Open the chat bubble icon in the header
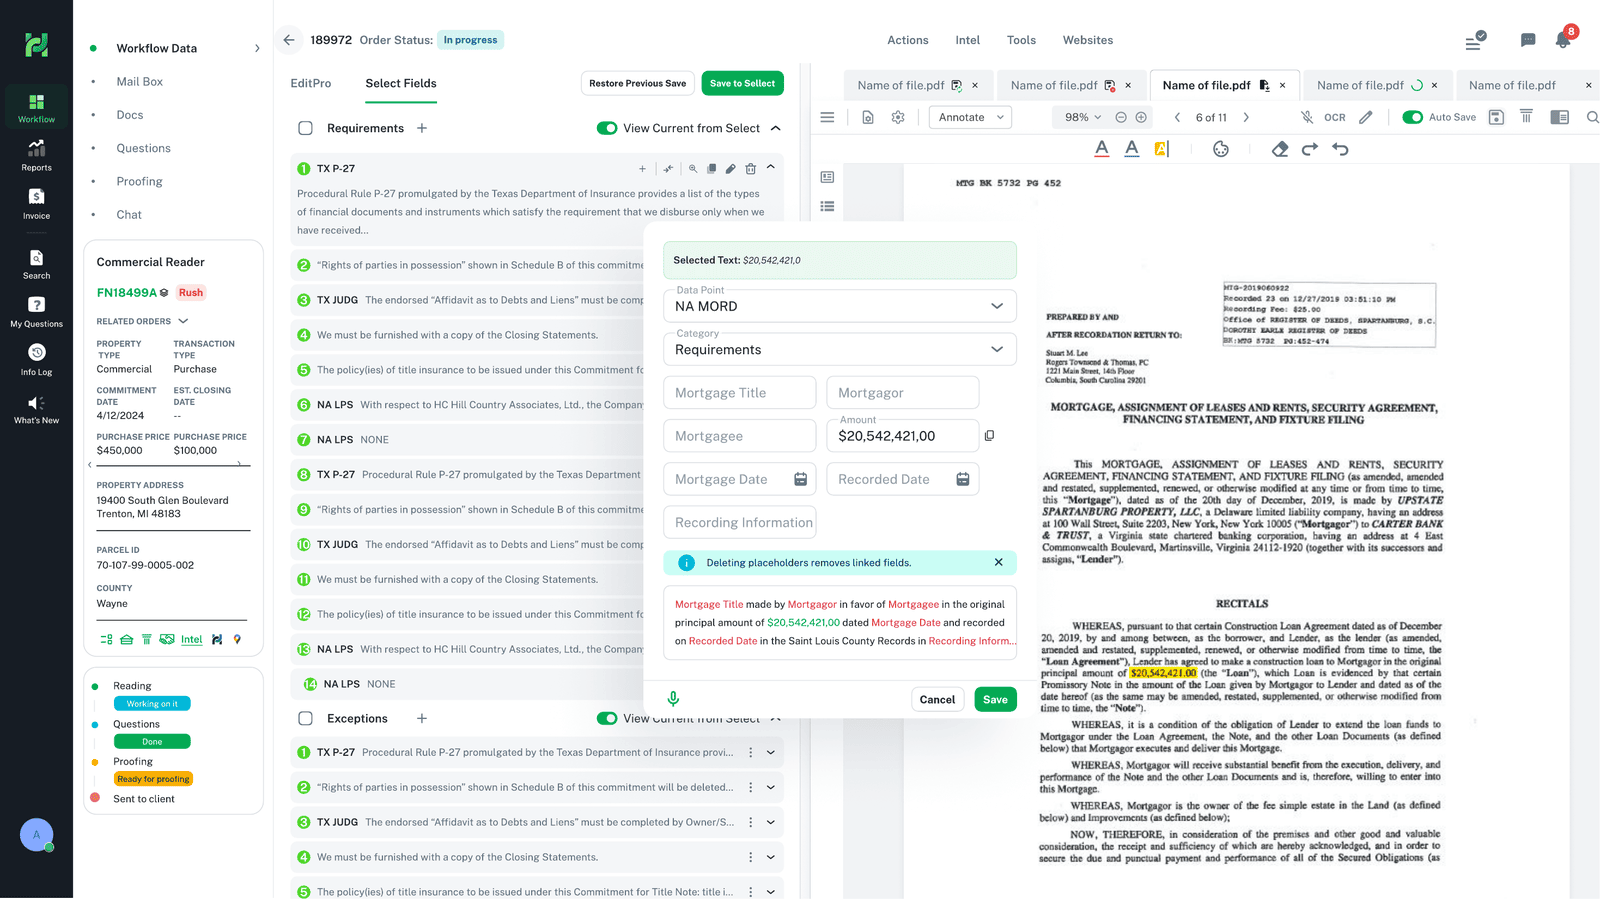The image size is (1600, 899). [x=1528, y=40]
